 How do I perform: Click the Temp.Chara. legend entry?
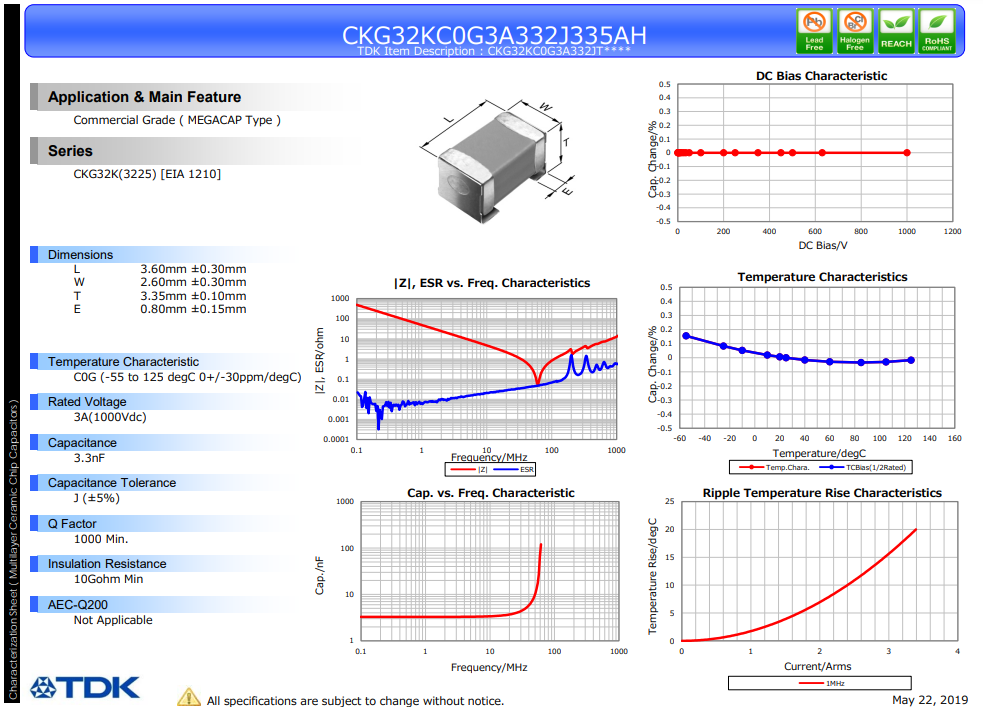click(x=775, y=467)
